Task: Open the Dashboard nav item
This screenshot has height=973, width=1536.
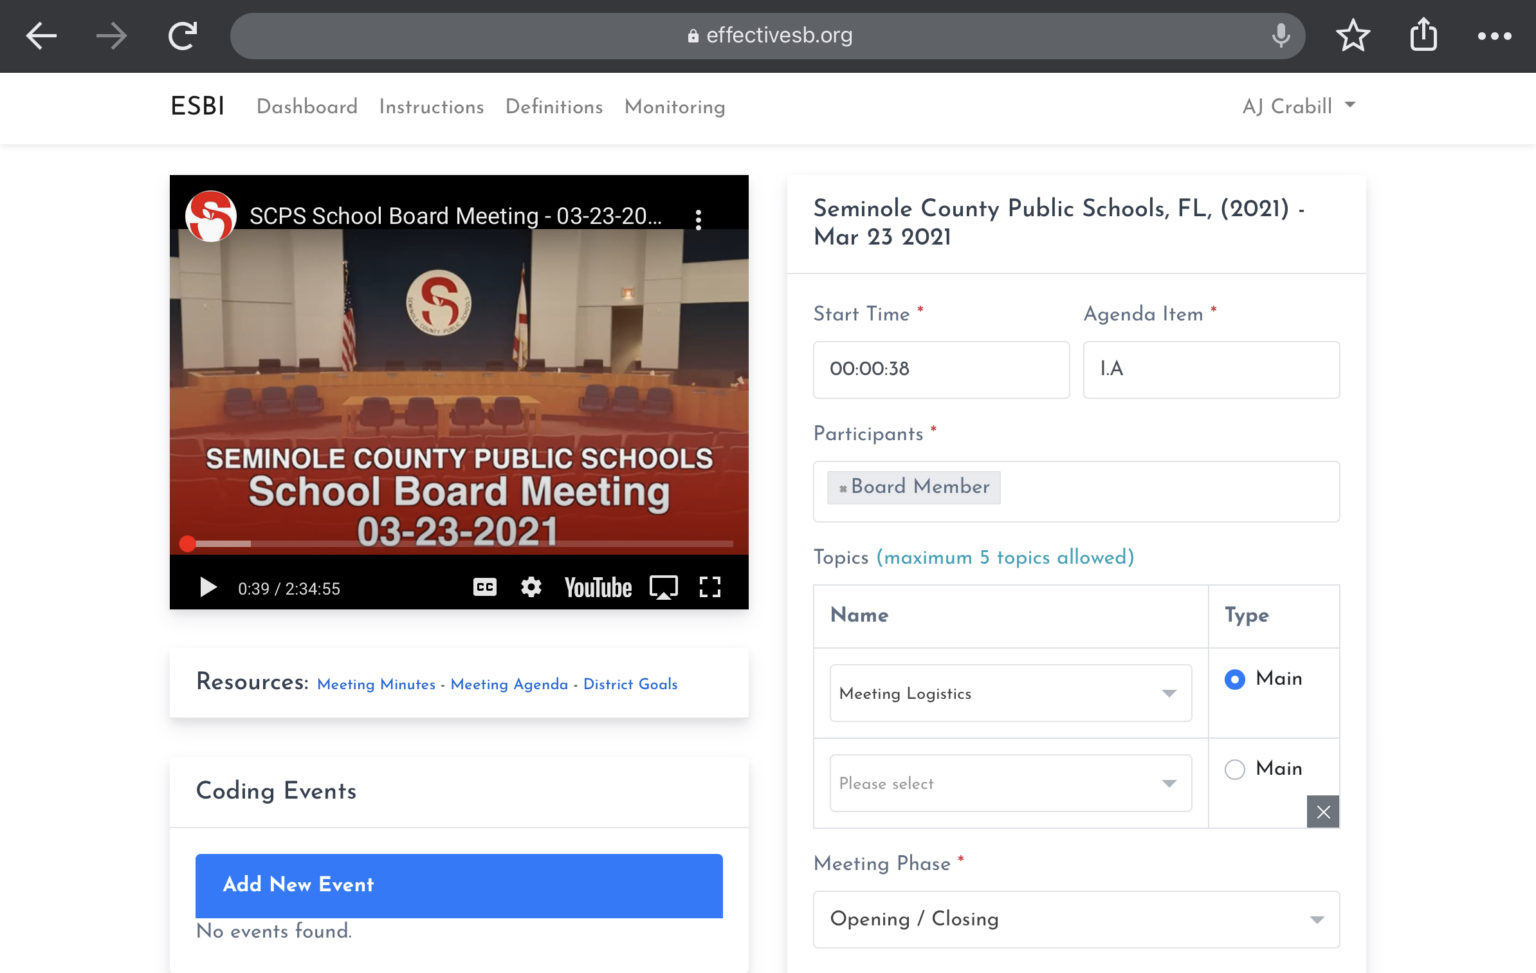Action: tap(307, 106)
